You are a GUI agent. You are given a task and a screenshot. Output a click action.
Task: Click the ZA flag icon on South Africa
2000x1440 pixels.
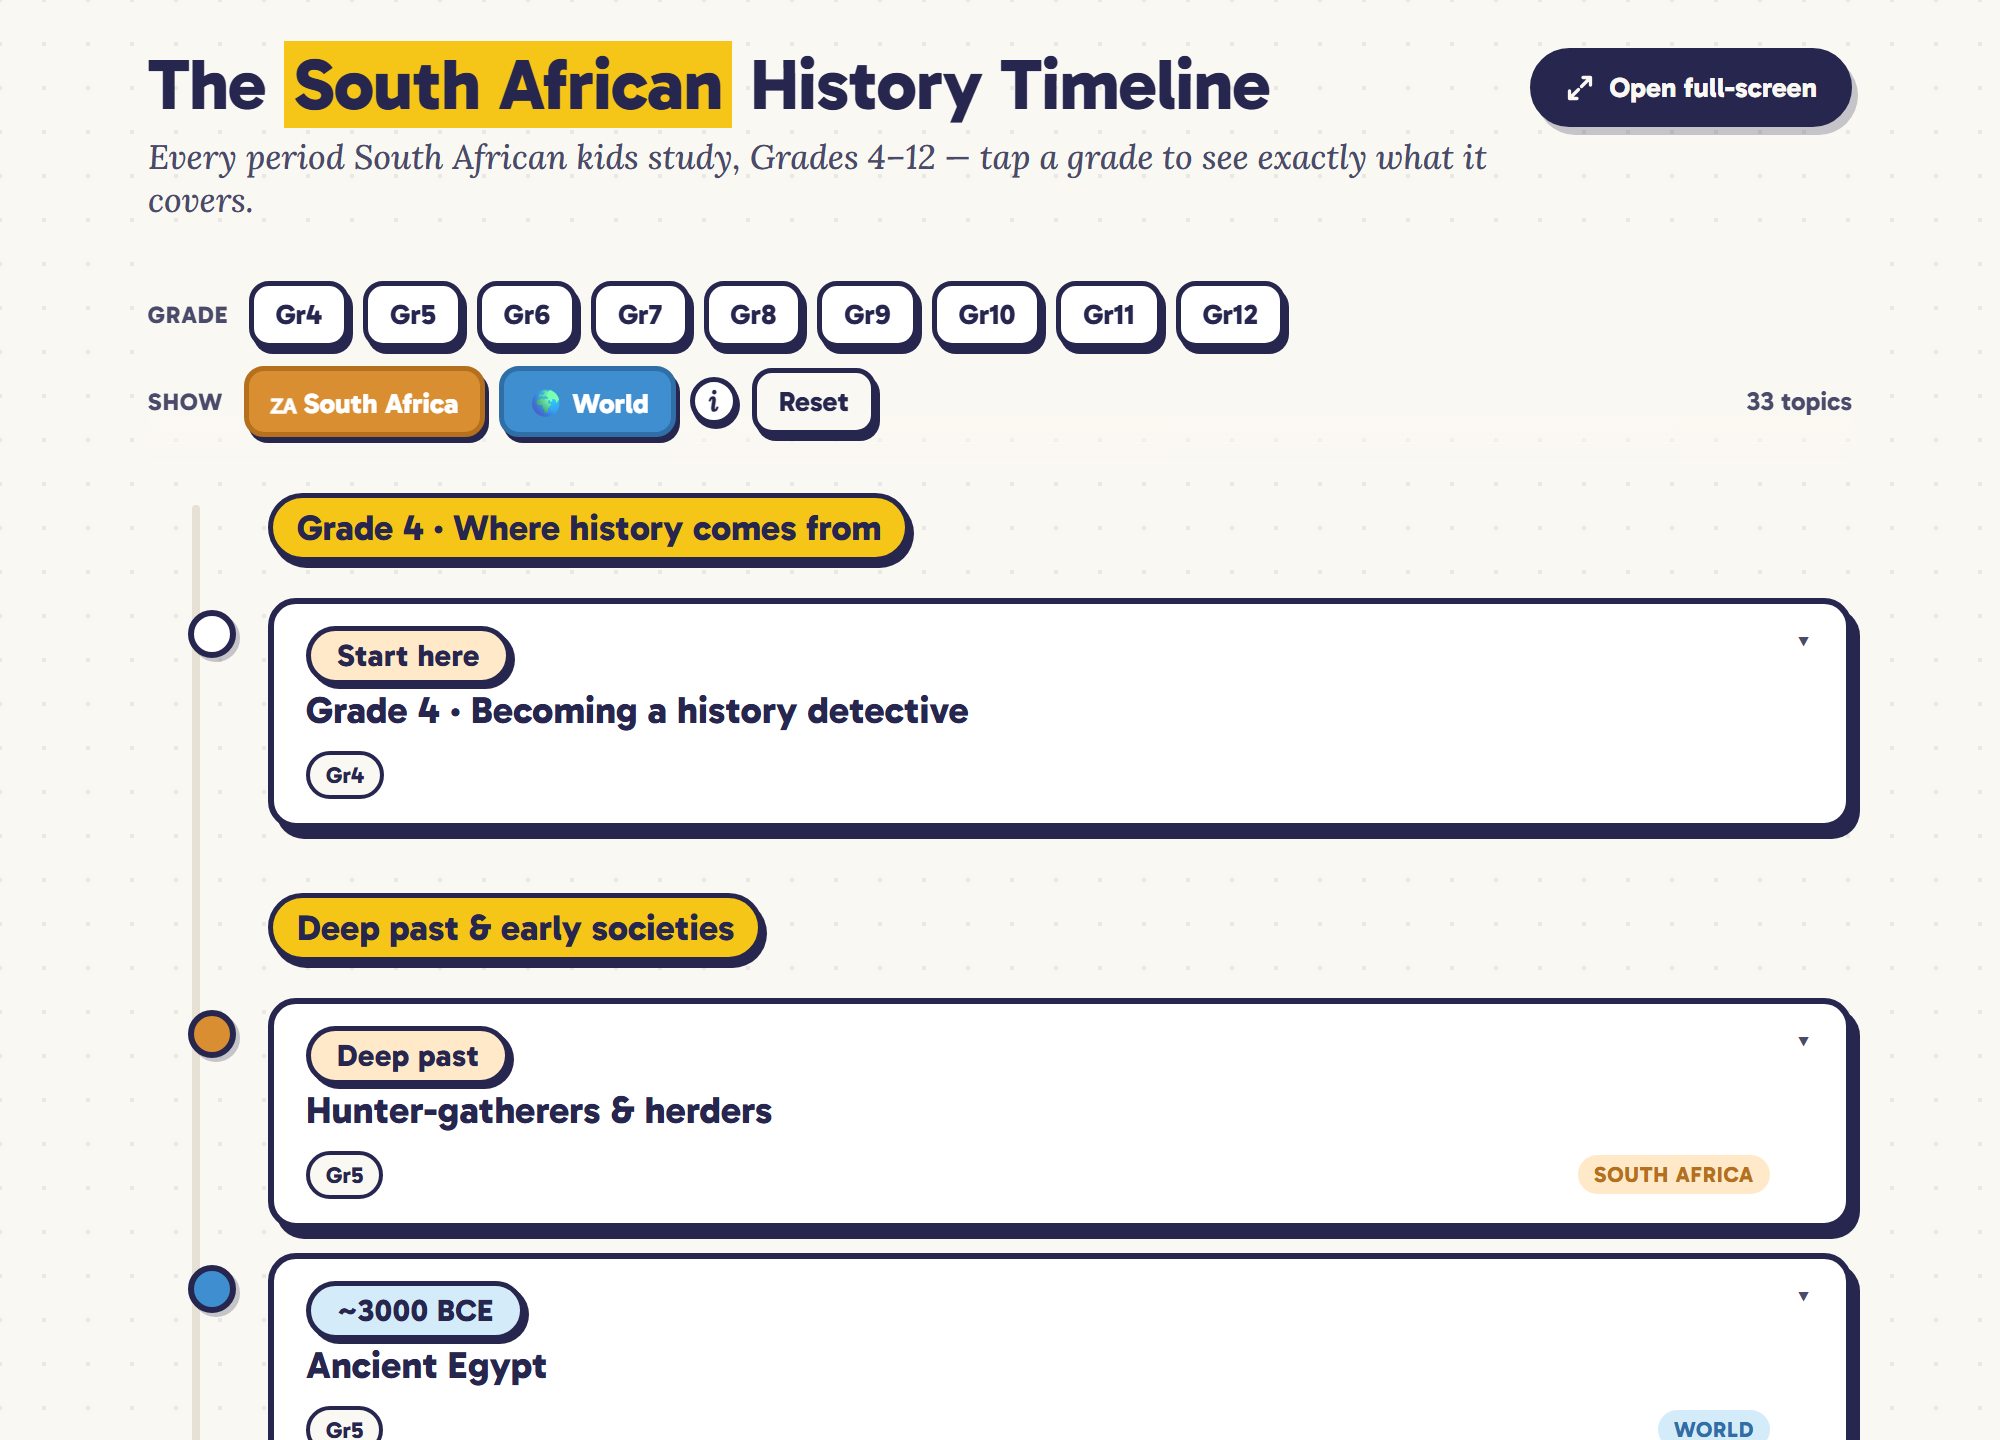283,405
